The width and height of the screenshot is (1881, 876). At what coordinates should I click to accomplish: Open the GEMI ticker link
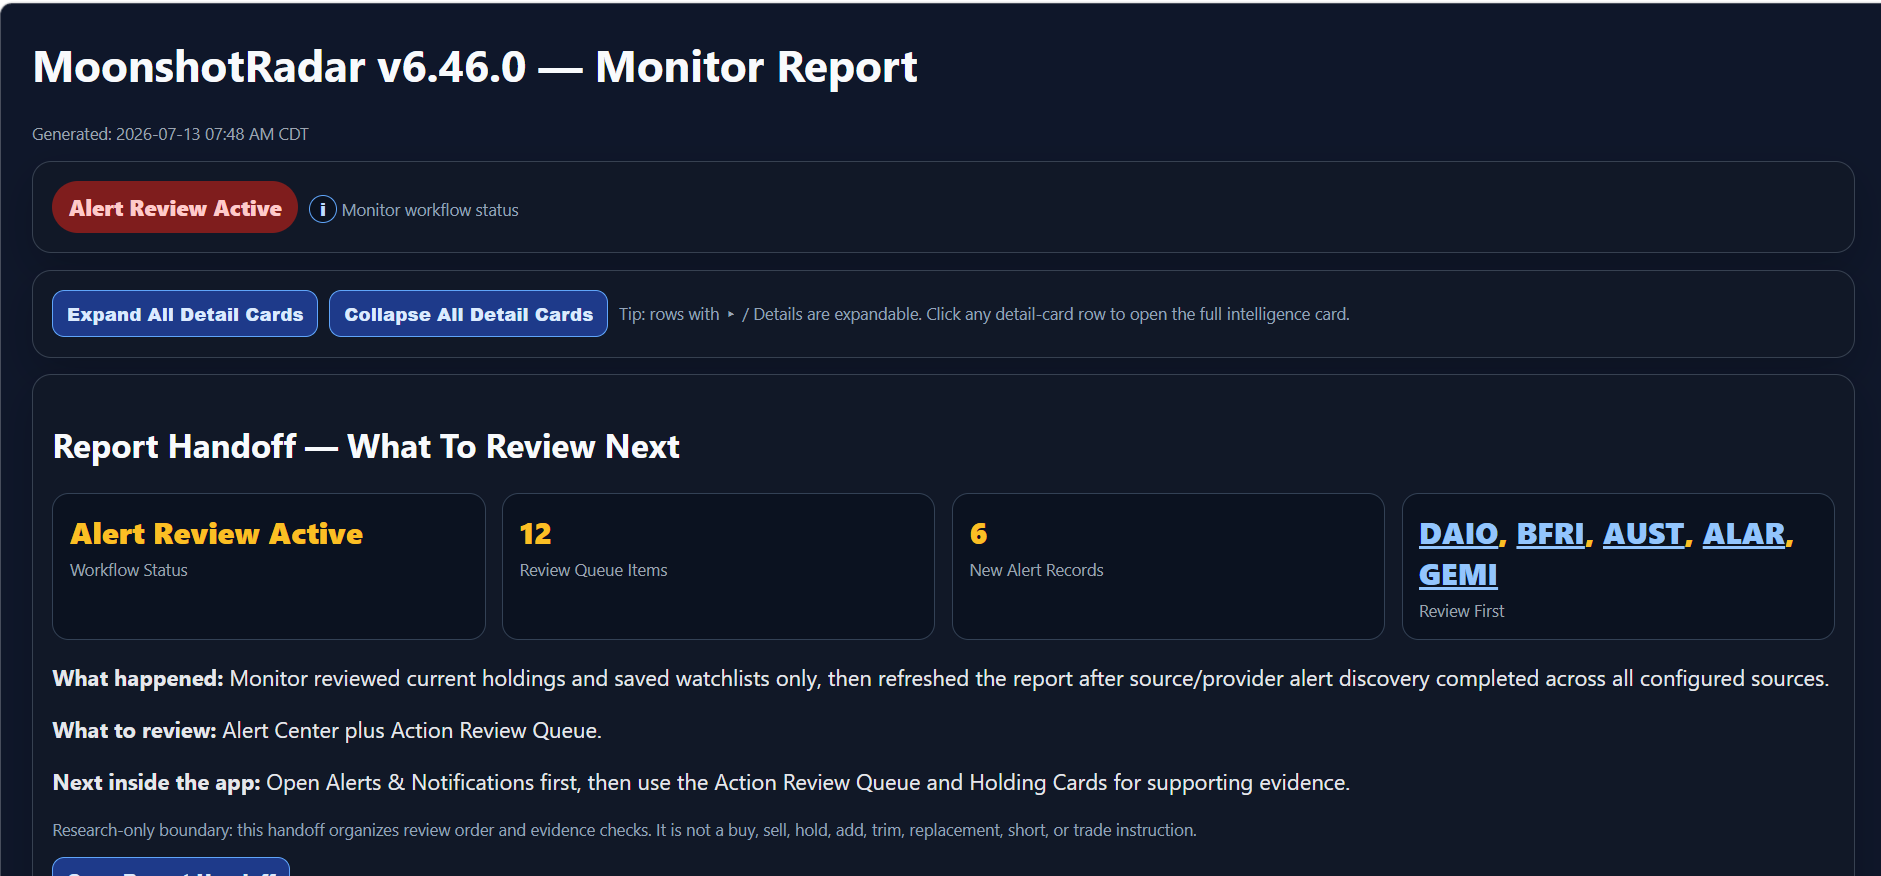pos(1458,575)
